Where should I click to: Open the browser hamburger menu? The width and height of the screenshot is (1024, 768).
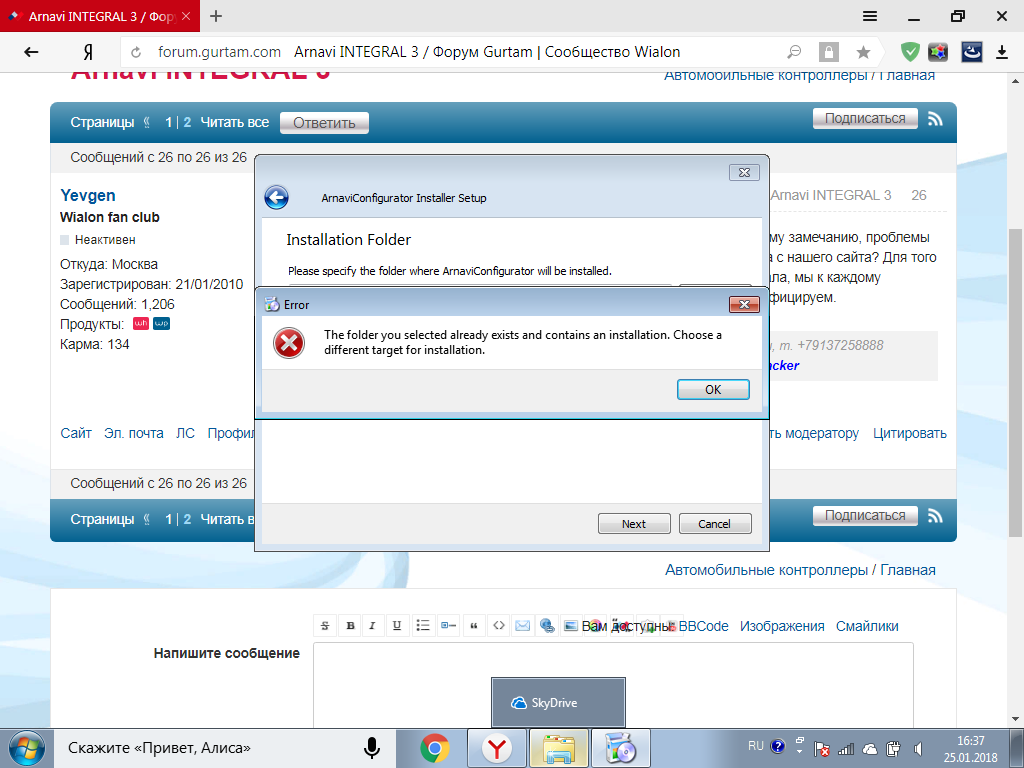click(x=870, y=16)
